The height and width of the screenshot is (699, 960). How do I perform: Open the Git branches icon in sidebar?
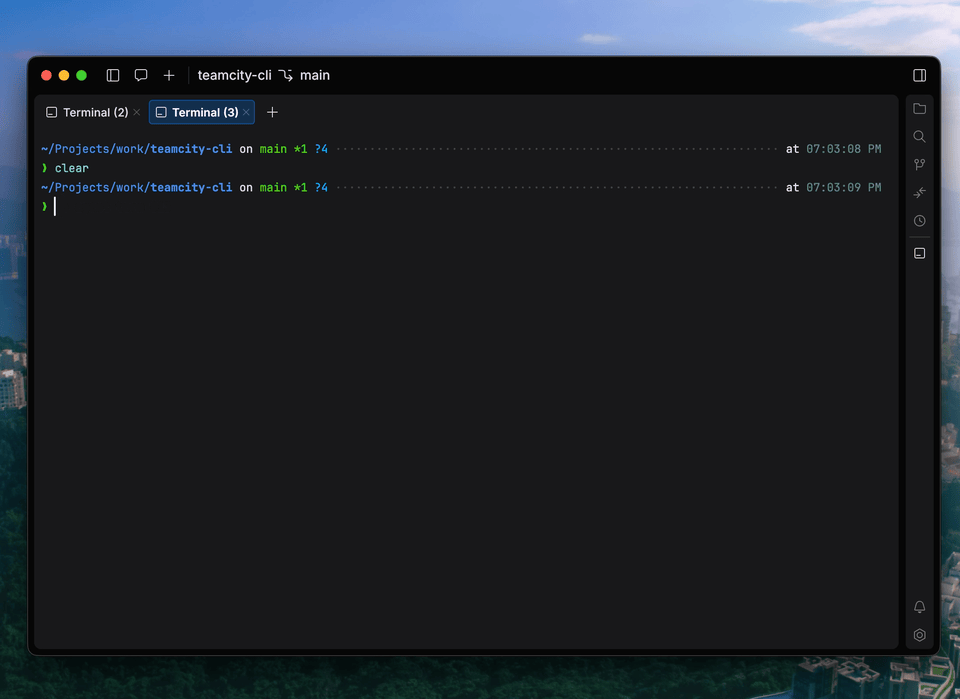(919, 164)
